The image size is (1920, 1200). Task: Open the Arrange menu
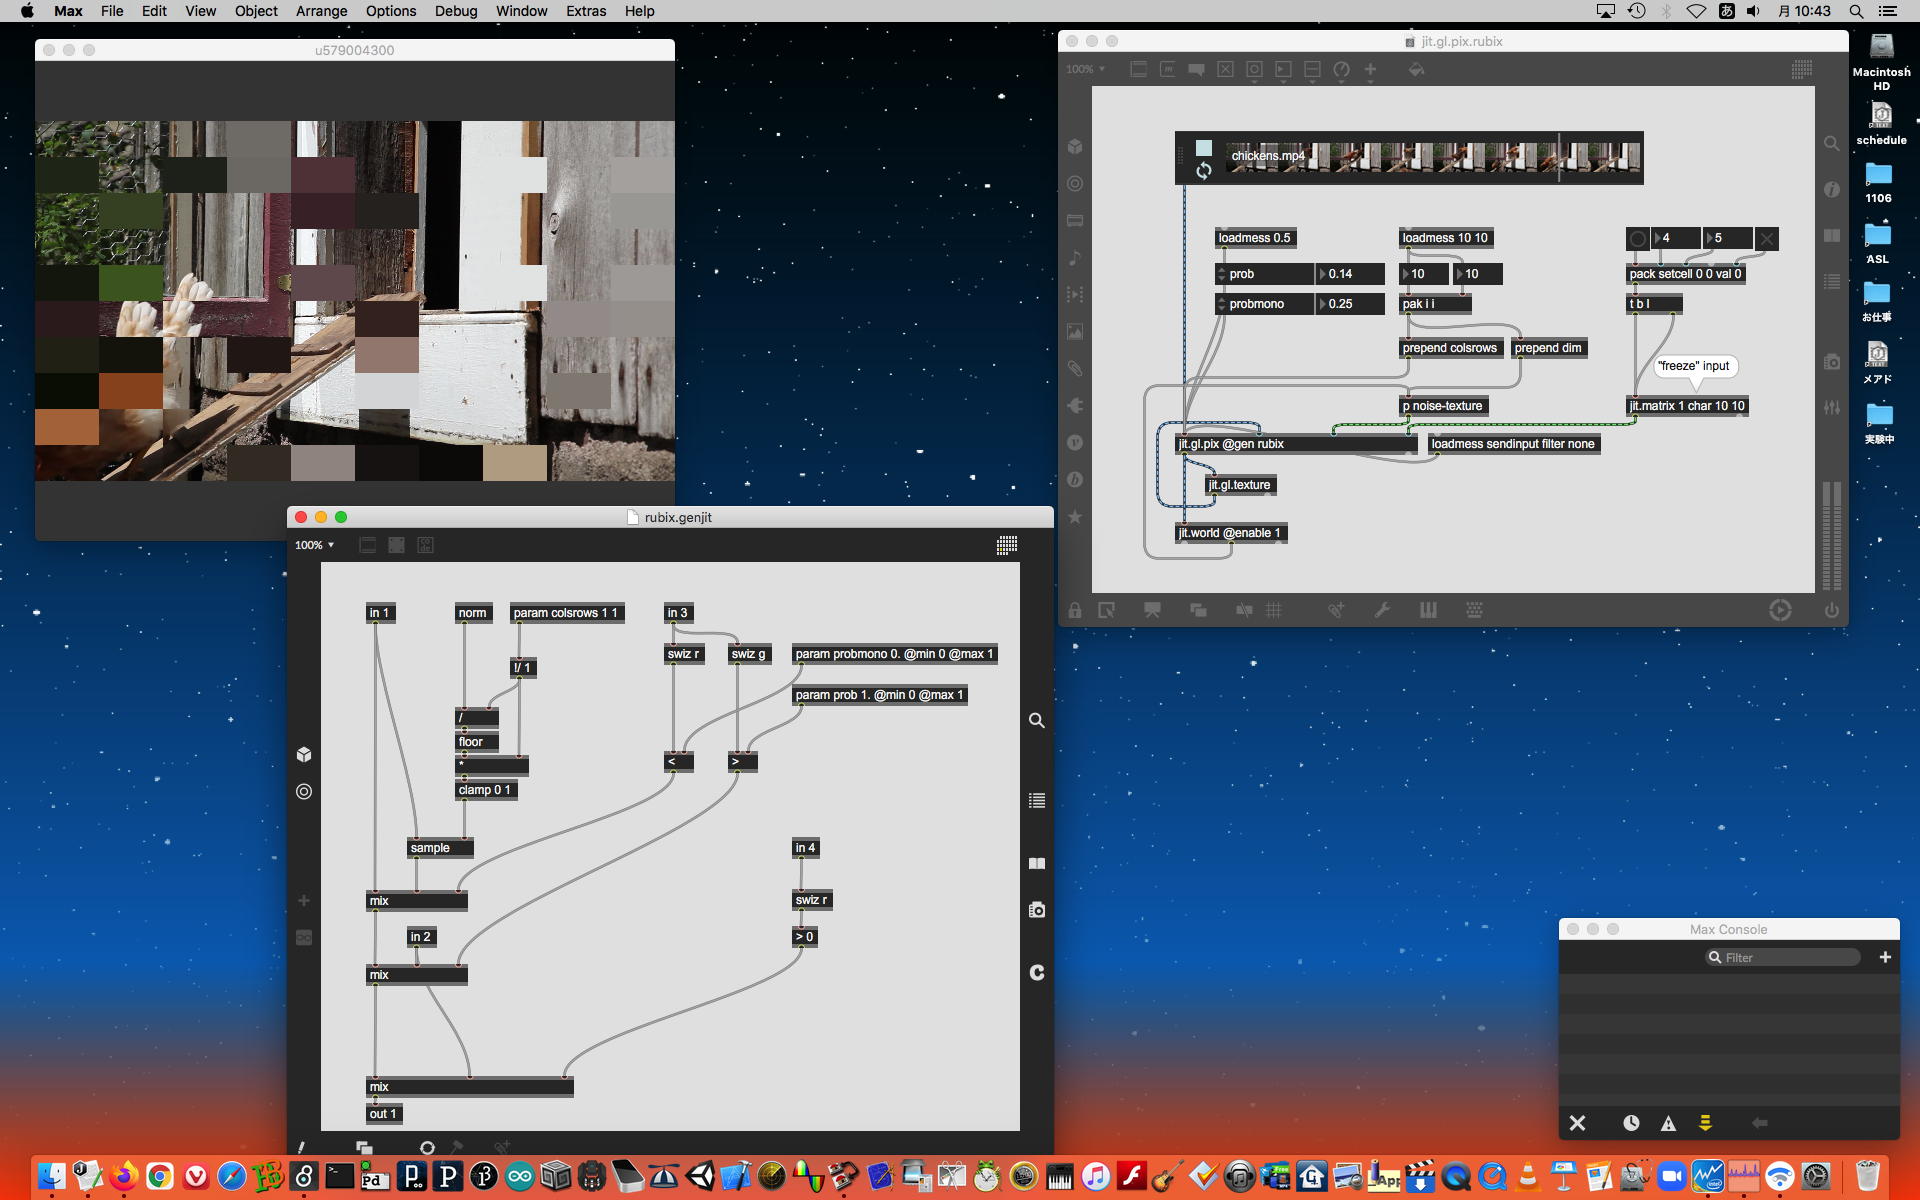(321, 11)
